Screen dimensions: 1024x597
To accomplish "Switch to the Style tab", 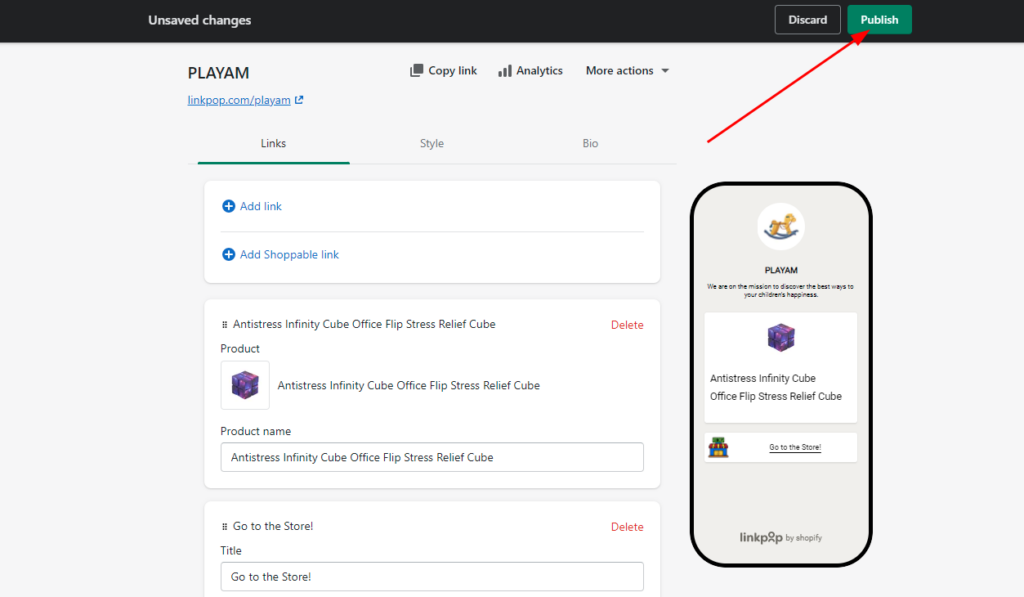I will (x=432, y=143).
